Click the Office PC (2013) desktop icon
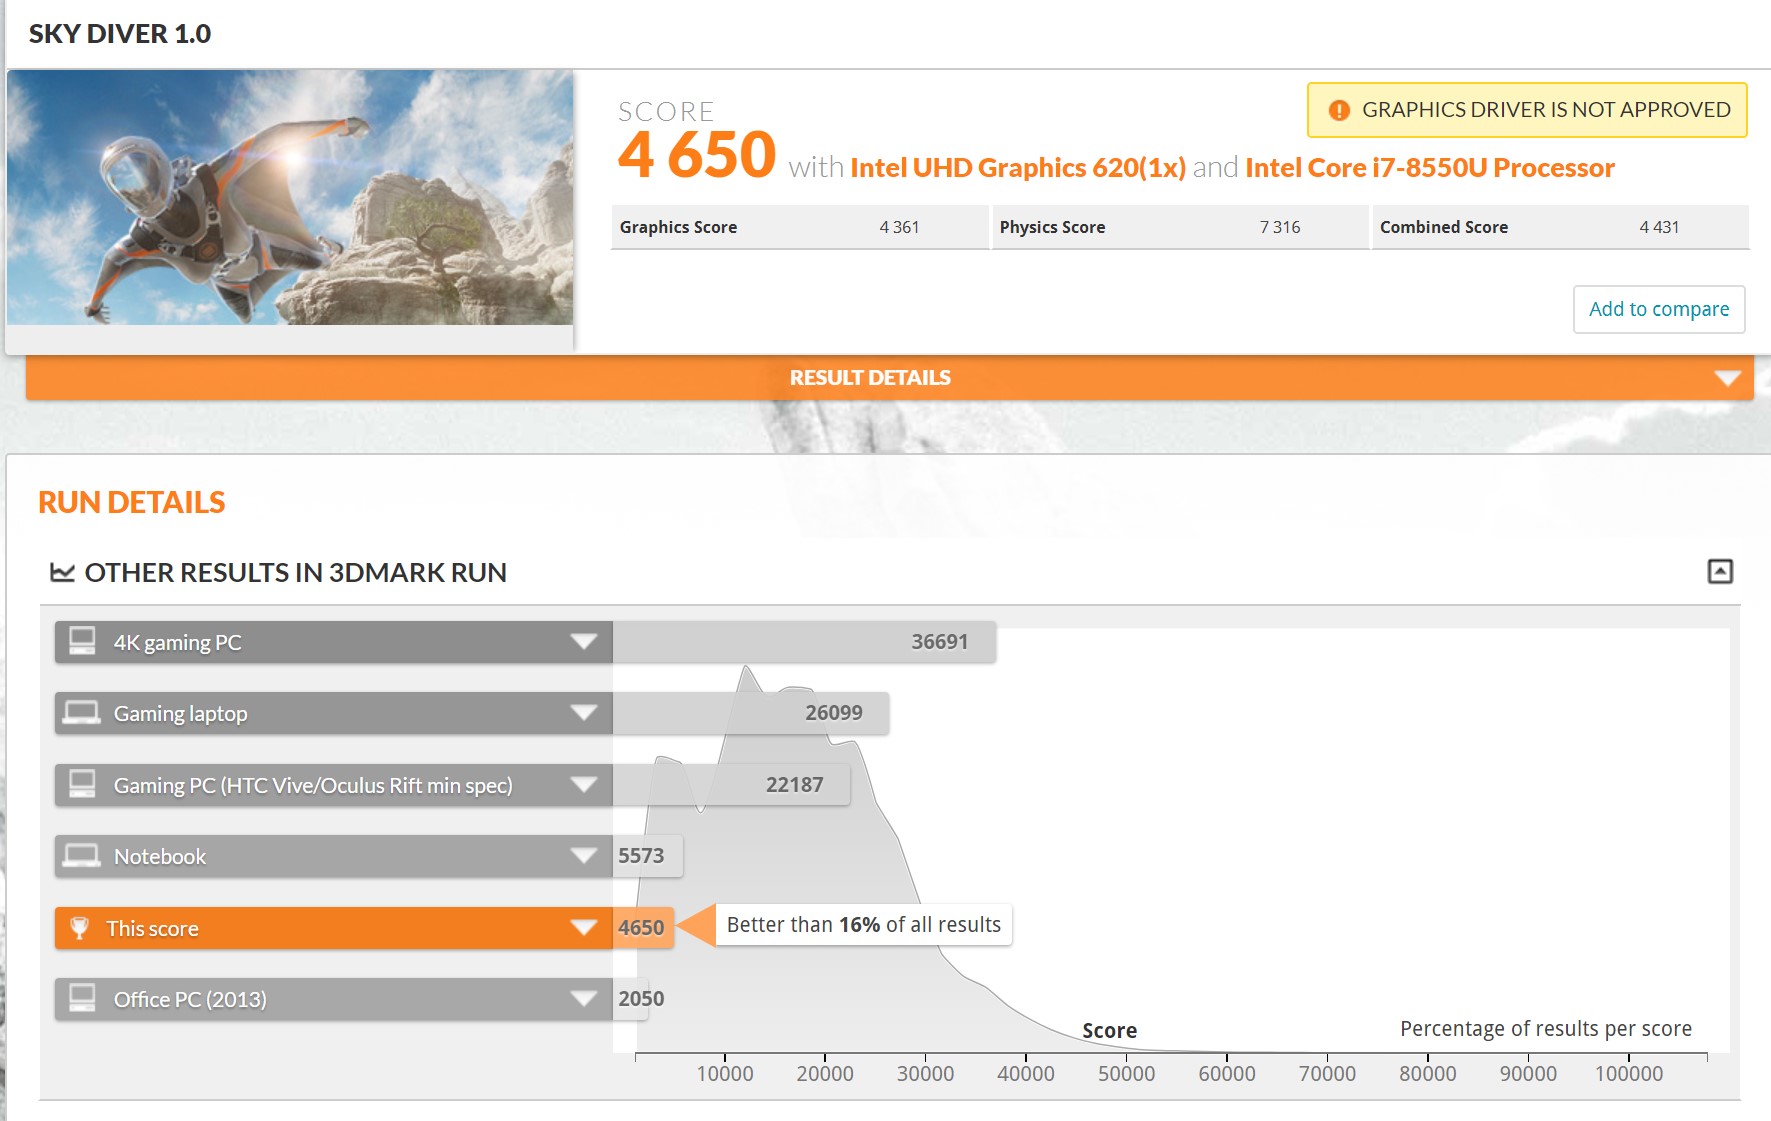Image resolution: width=1771 pixels, height=1121 pixels. click(x=82, y=998)
